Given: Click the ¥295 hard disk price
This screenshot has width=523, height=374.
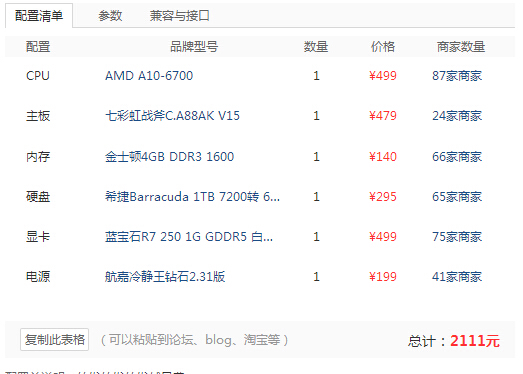Looking at the screenshot, I should (x=383, y=197).
